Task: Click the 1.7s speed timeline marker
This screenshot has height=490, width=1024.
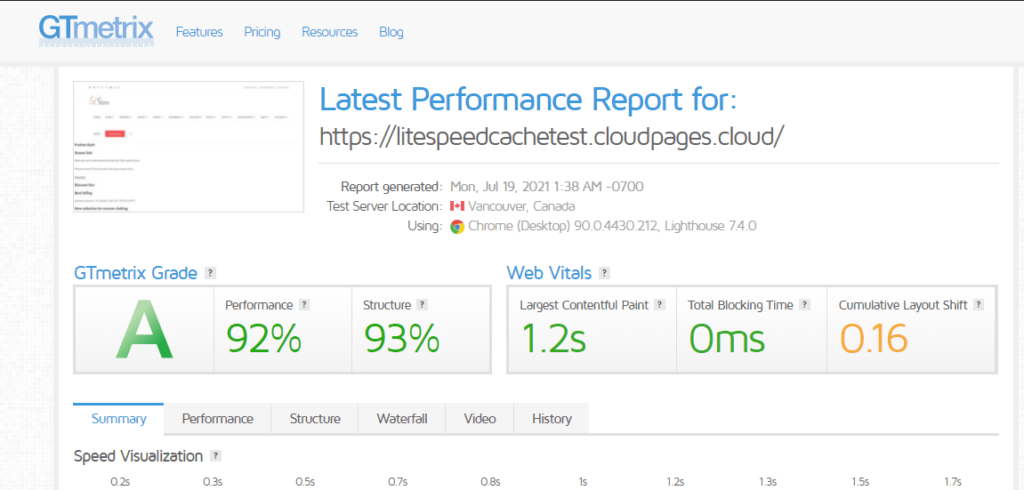Action: (952, 482)
